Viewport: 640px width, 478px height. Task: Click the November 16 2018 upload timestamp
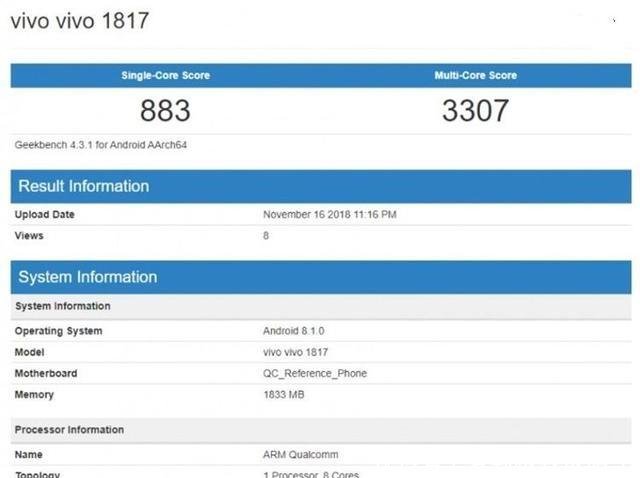coord(327,215)
